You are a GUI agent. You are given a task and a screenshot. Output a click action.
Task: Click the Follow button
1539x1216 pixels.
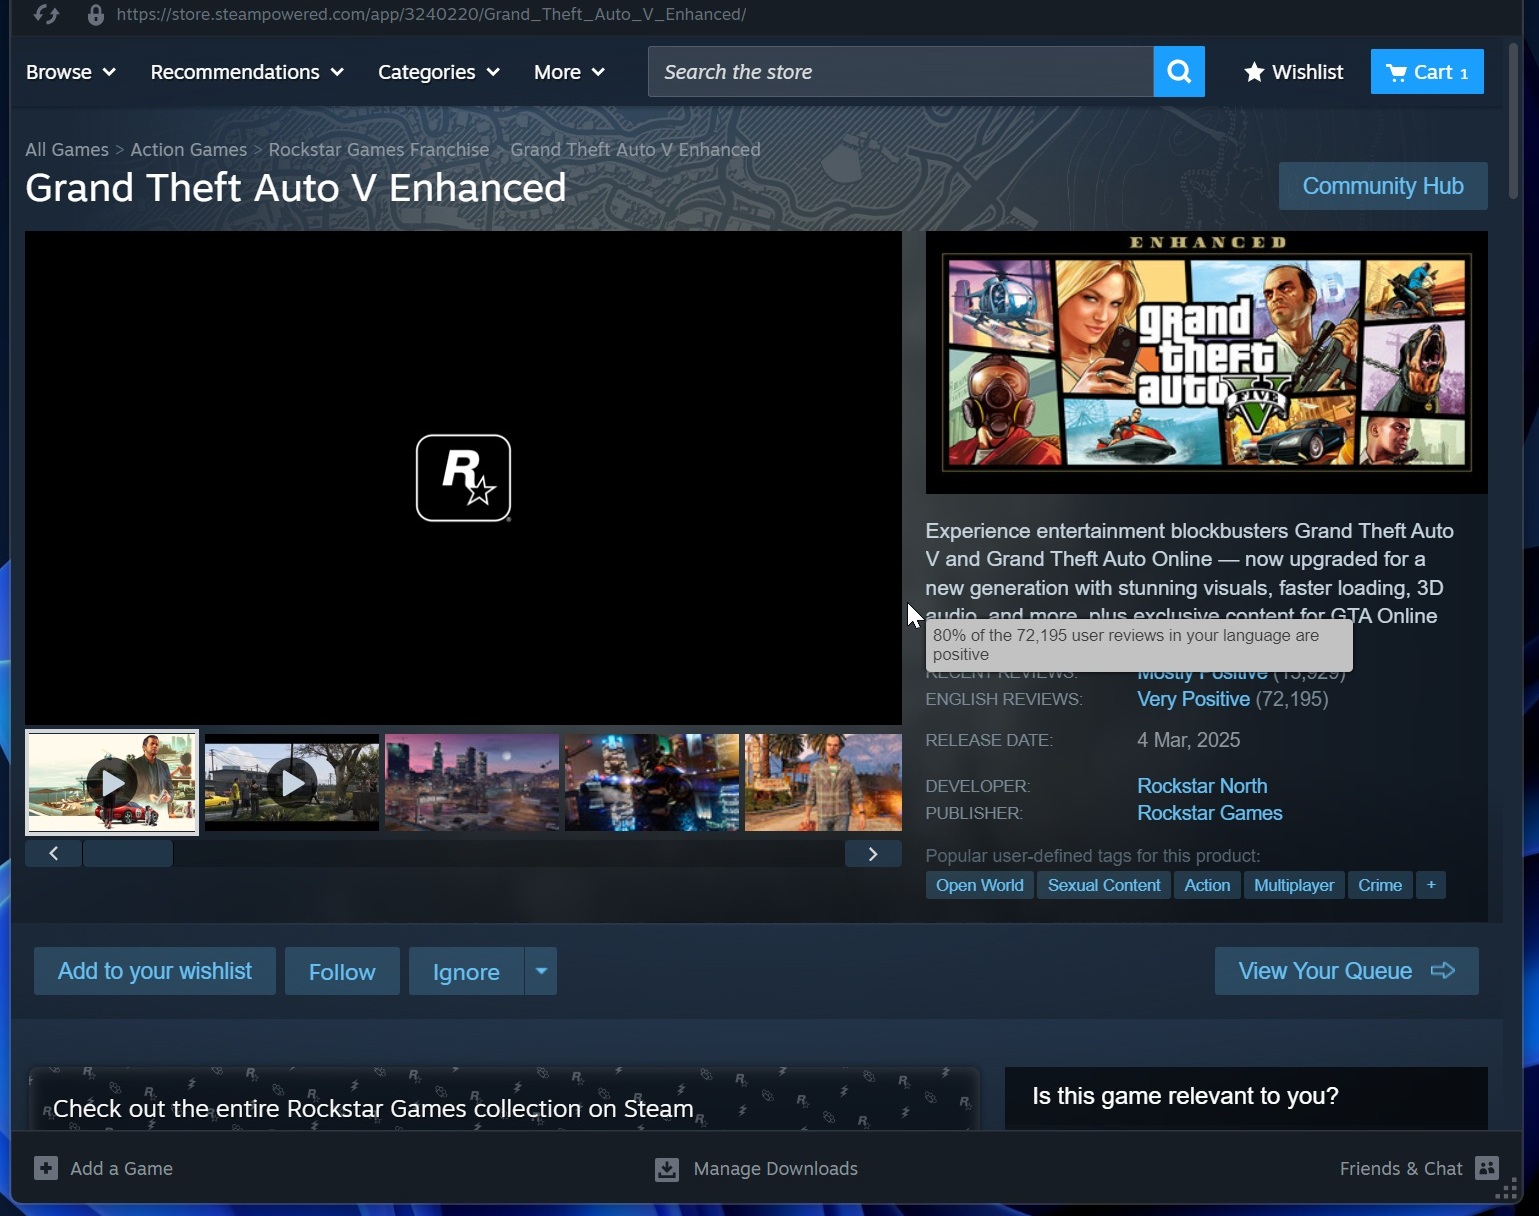point(342,971)
